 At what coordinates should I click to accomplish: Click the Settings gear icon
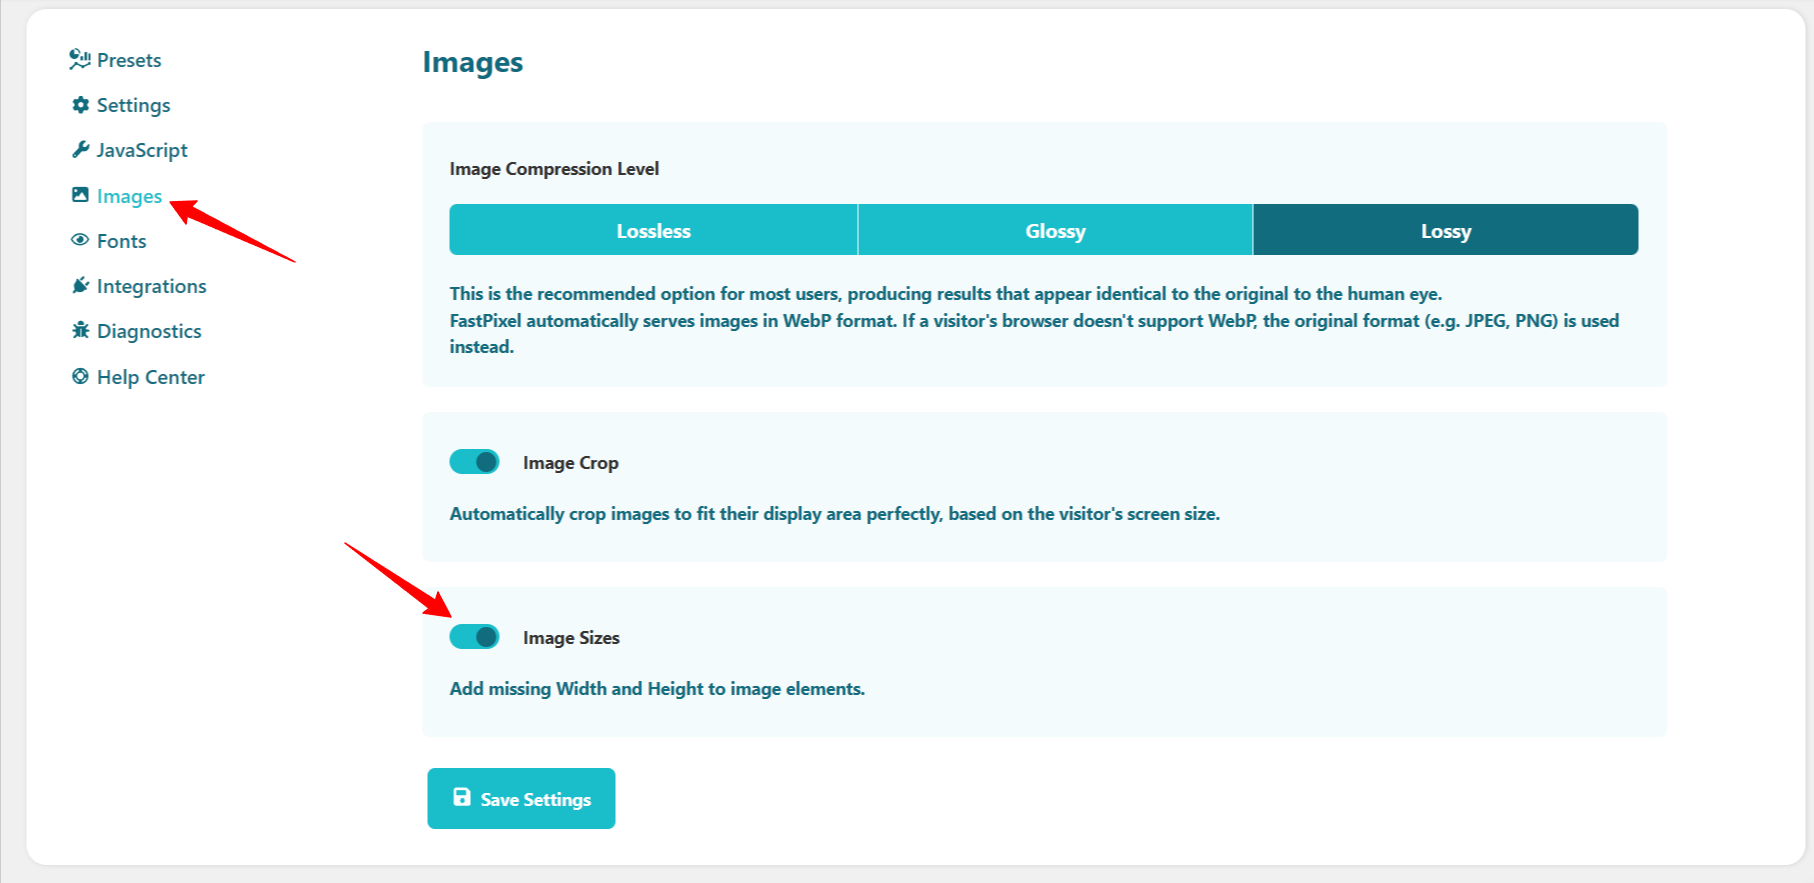81,105
